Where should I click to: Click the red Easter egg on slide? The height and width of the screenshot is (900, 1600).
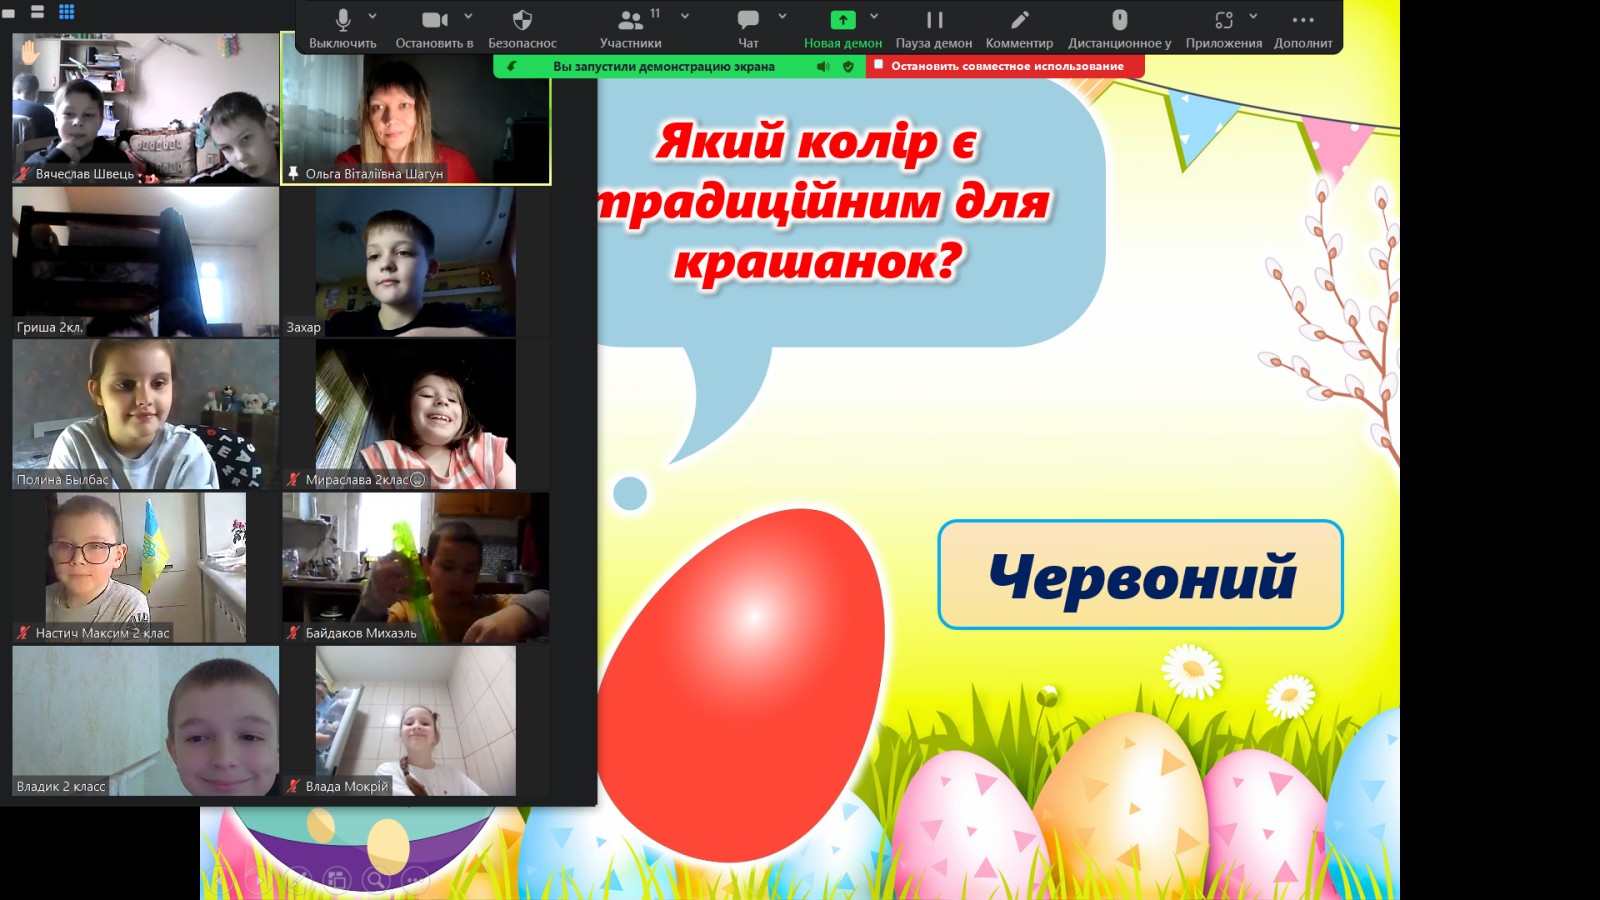click(x=741, y=684)
